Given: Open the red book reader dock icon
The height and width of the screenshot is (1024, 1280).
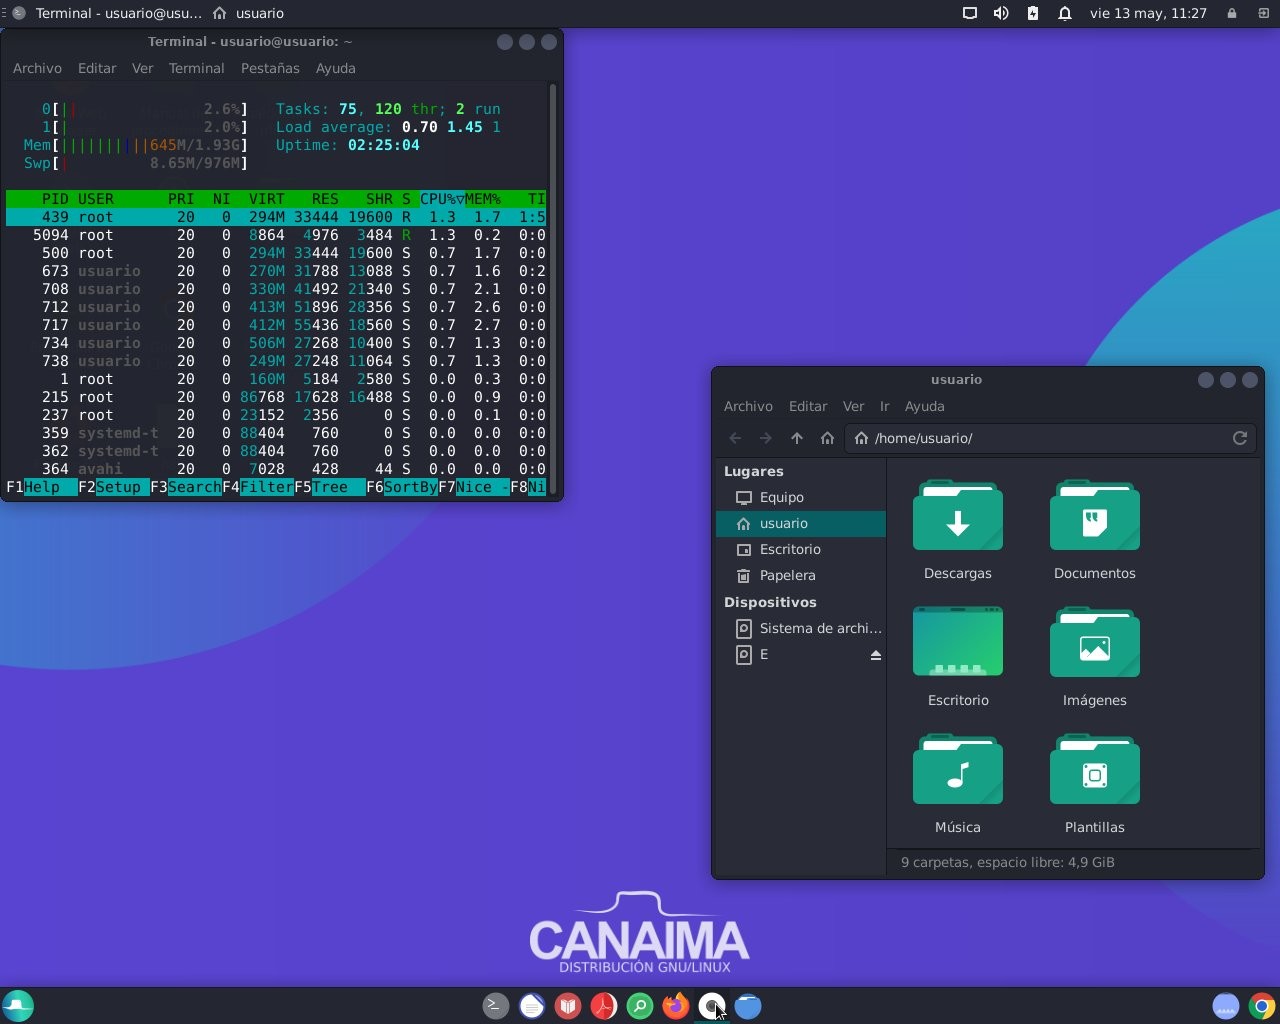Looking at the screenshot, I should [x=568, y=1006].
